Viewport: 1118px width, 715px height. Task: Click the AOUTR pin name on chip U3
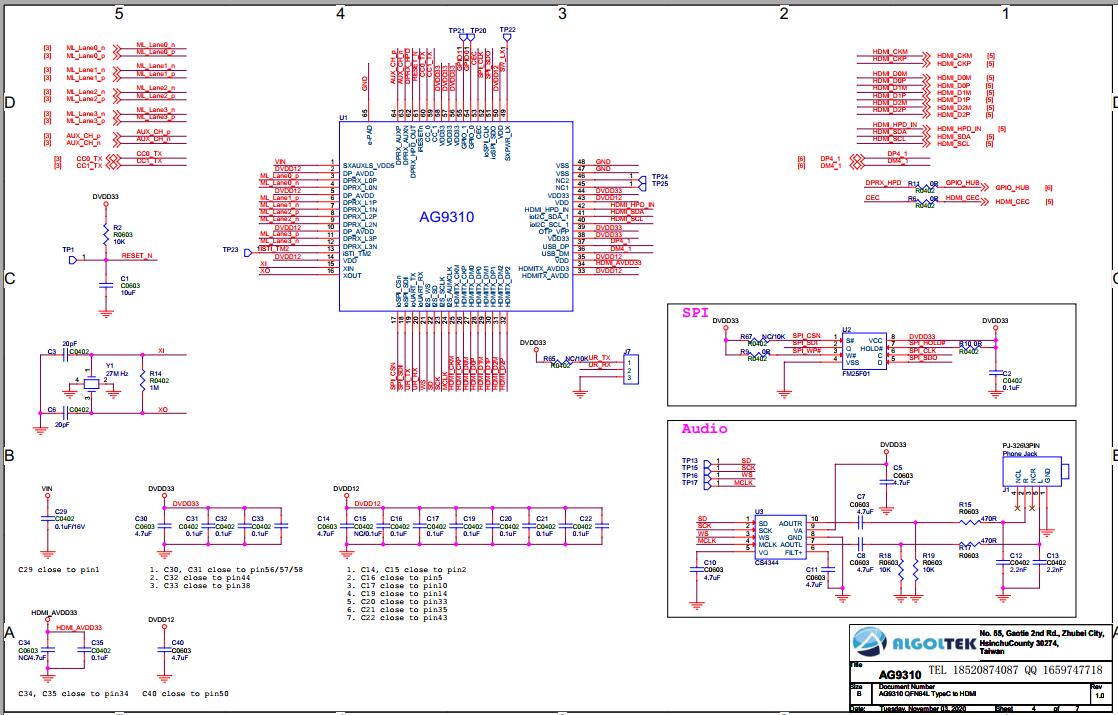(790, 523)
